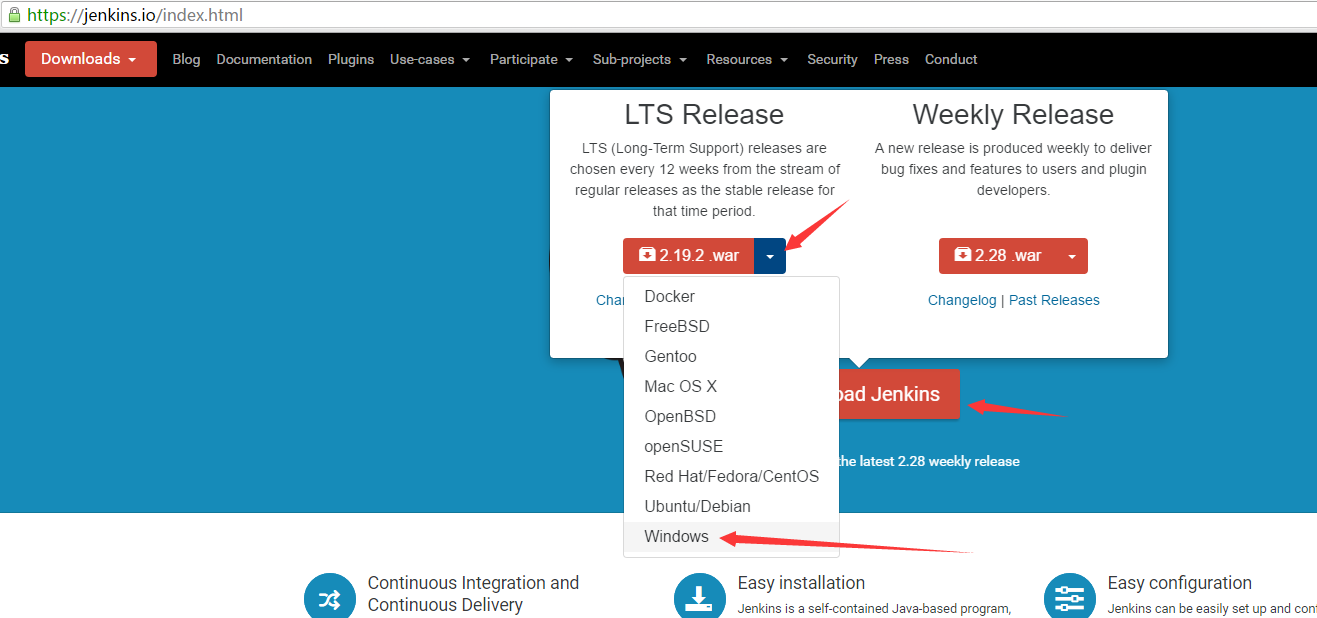
Task: Open the Sub-projects menu
Action: click(640, 59)
